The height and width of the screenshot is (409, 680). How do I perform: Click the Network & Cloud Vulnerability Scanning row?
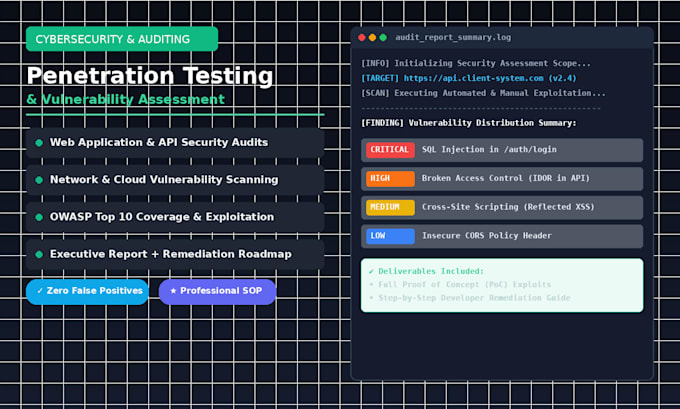pos(175,180)
